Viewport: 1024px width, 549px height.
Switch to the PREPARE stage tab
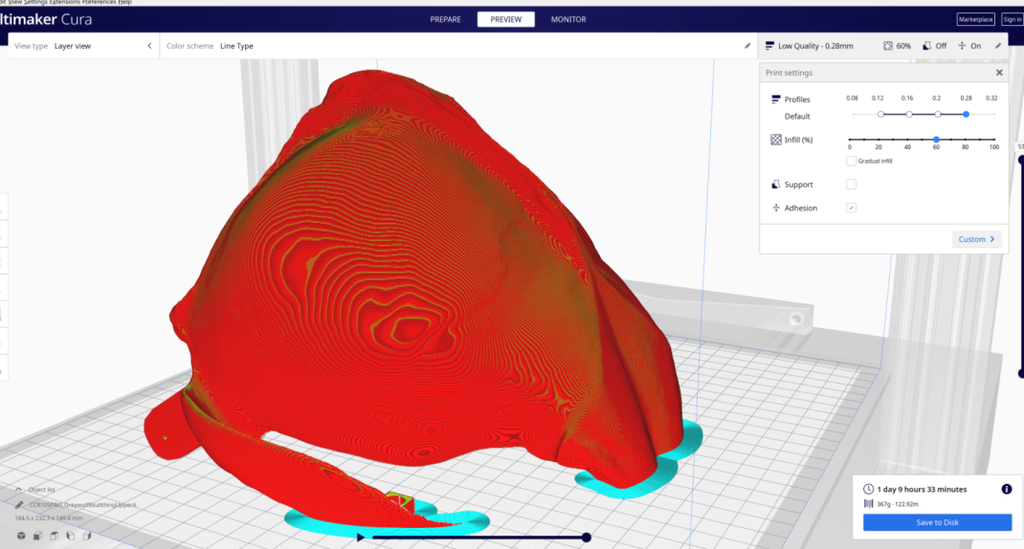click(445, 20)
